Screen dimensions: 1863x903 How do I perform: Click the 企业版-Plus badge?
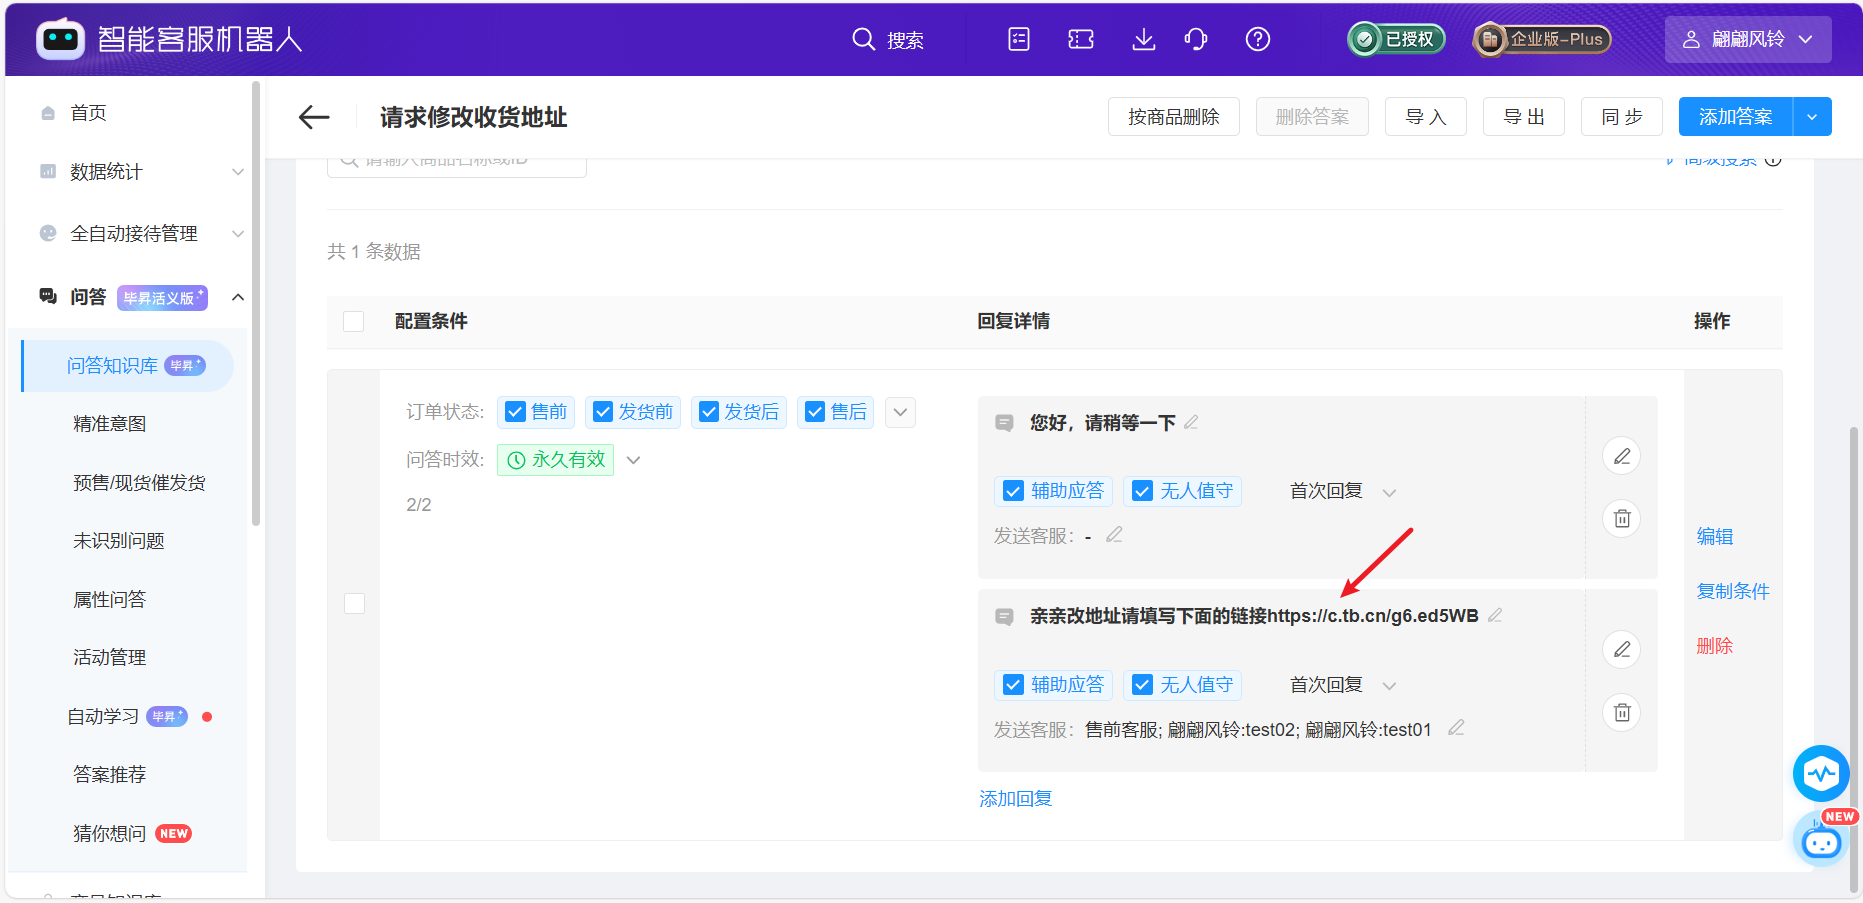(1542, 39)
